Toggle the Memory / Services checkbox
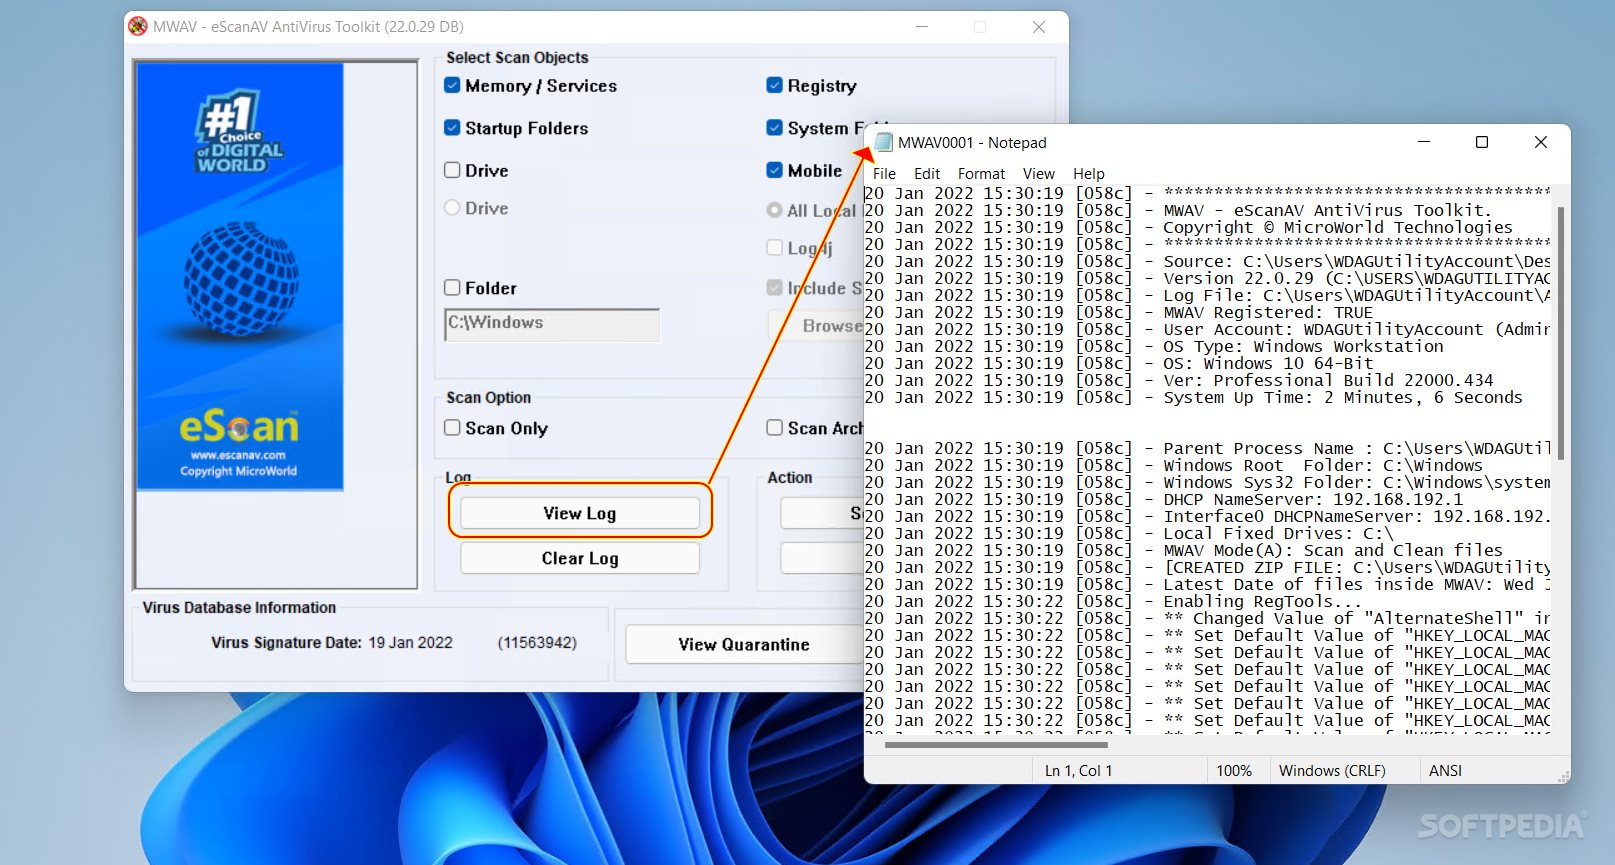Screen dimensions: 1615x865 (452, 85)
